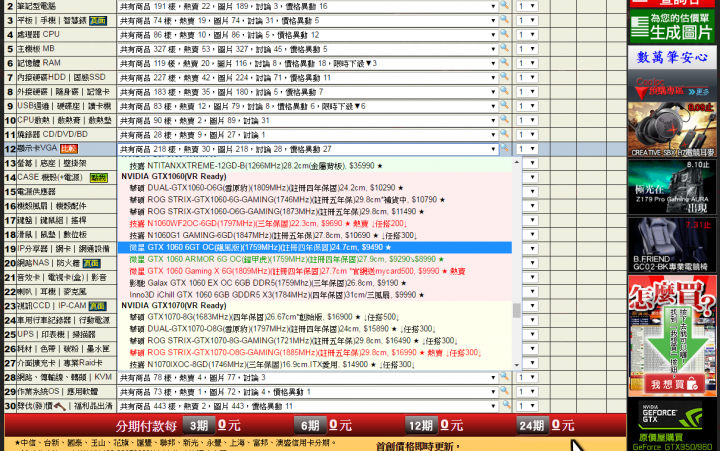720x451 pixels.
Task: Click the search magnifier in the HDD/SSD row
Action: (x=504, y=77)
